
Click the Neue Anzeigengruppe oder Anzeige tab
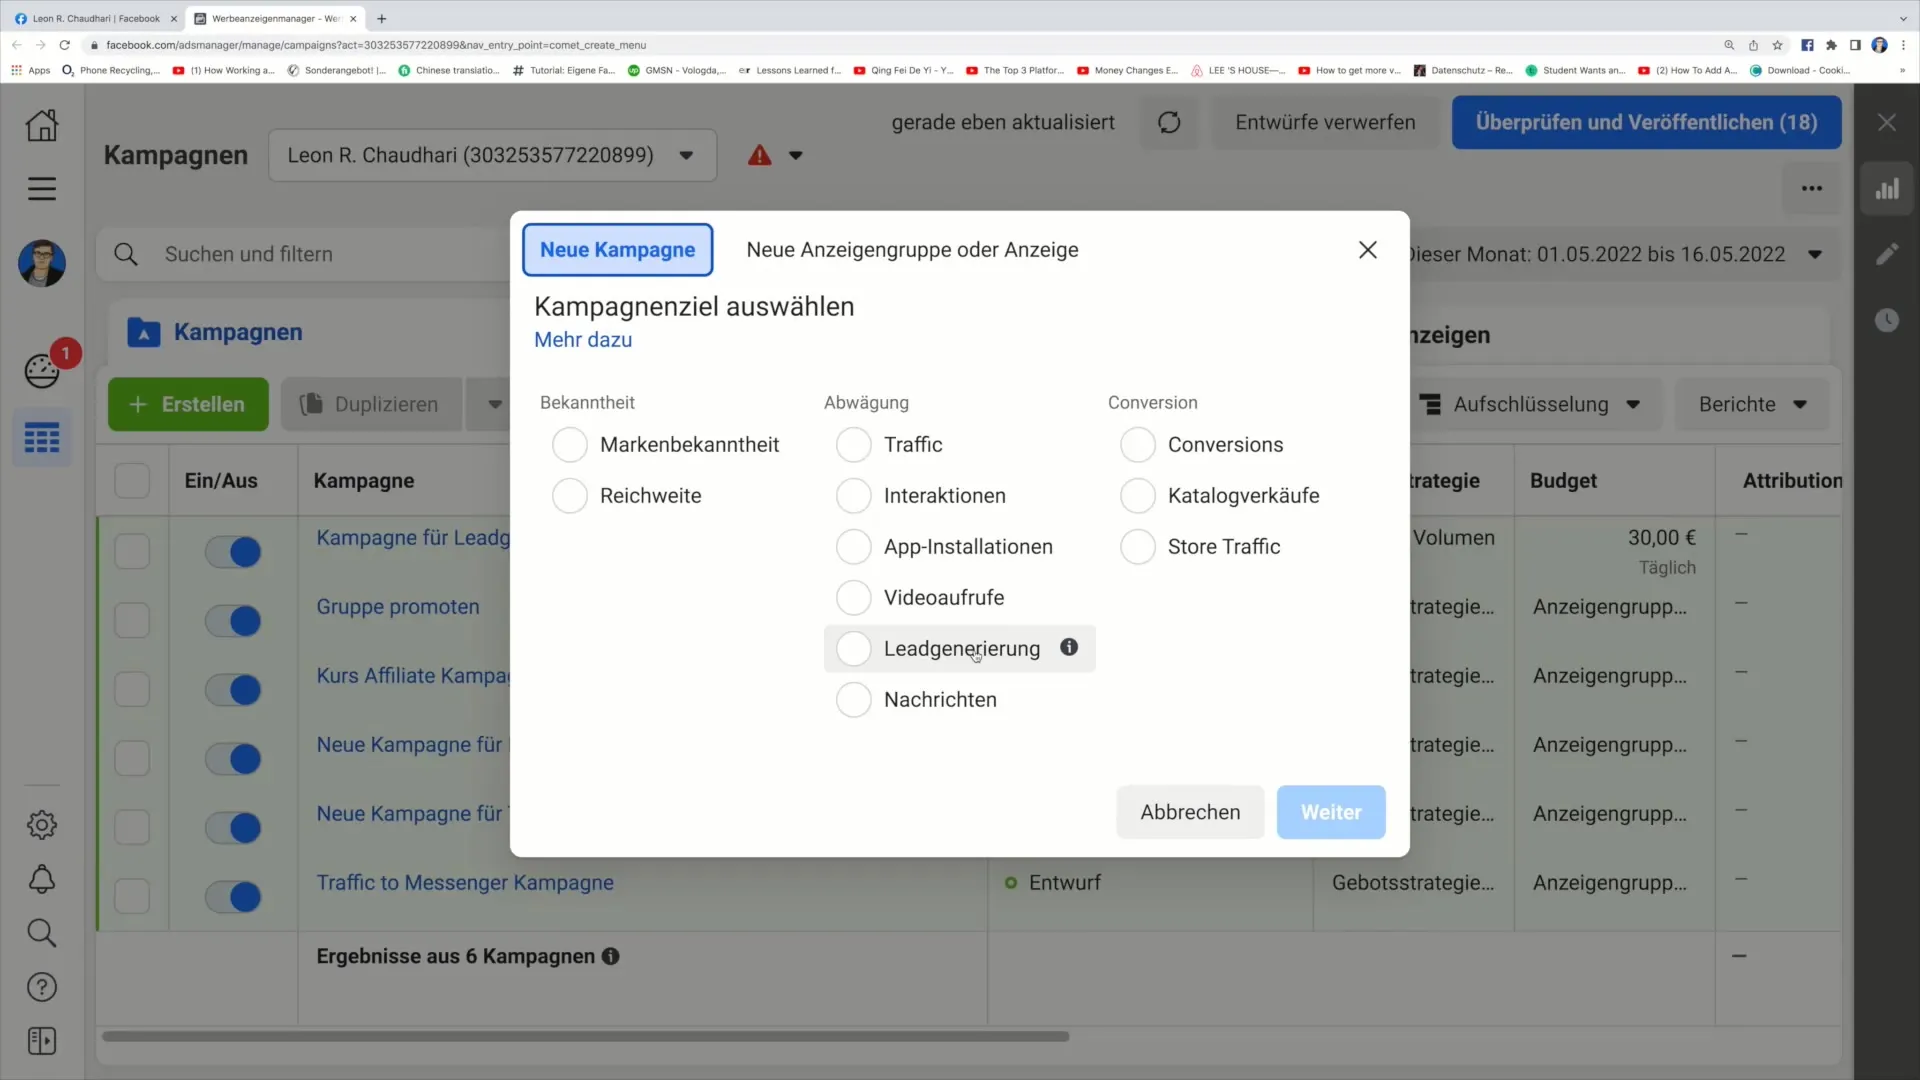915,249
